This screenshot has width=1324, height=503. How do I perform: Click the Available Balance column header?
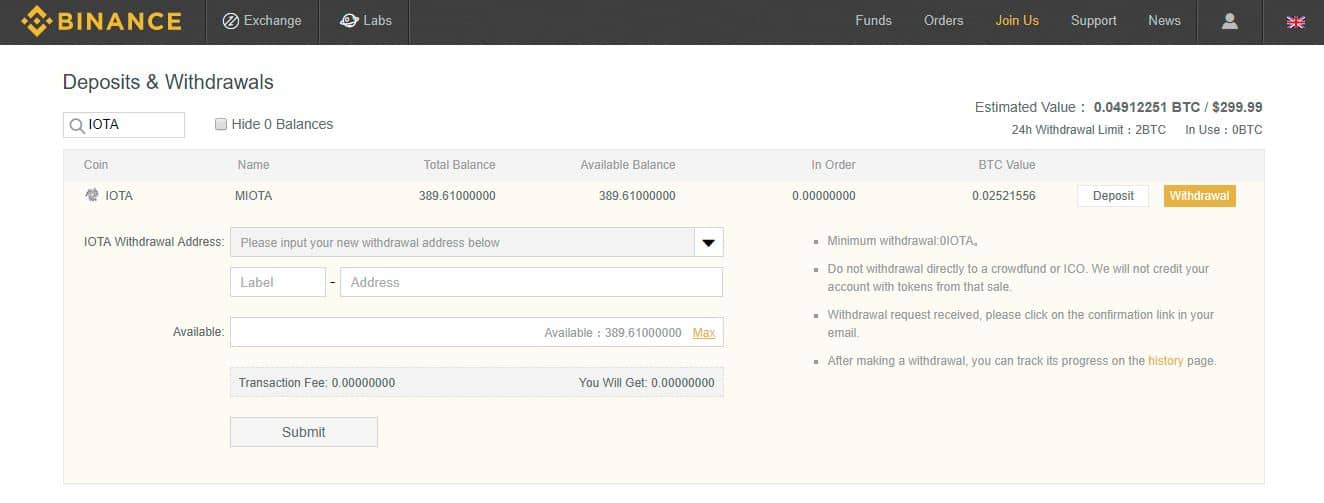coord(628,165)
